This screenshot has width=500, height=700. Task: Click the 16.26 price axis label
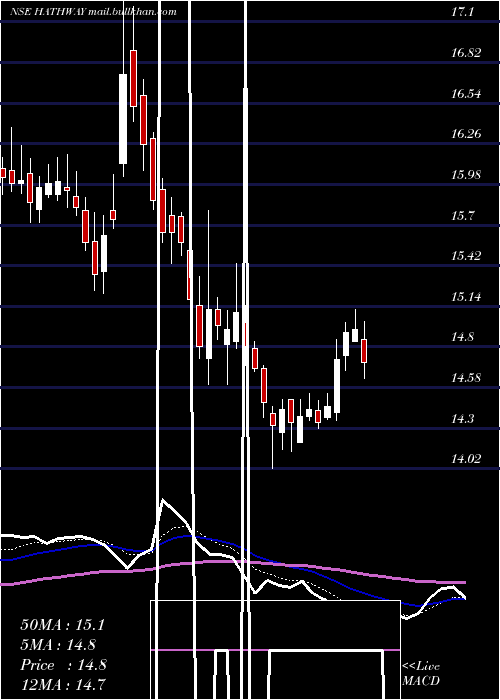click(466, 133)
